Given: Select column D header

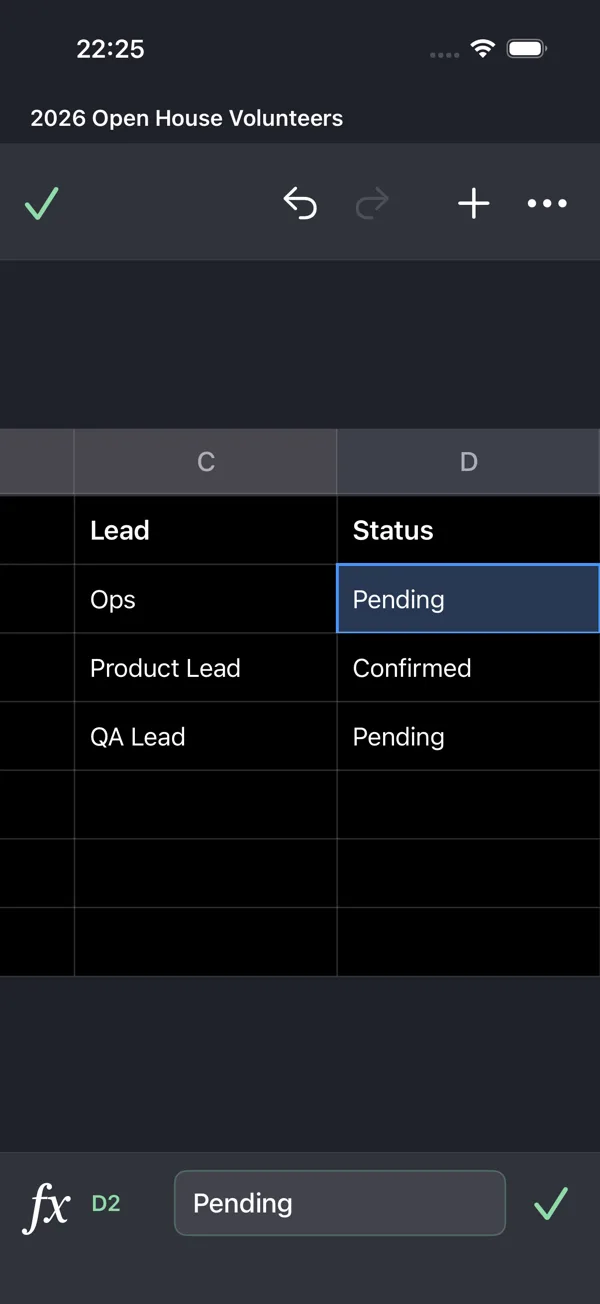Looking at the screenshot, I should pos(468,462).
